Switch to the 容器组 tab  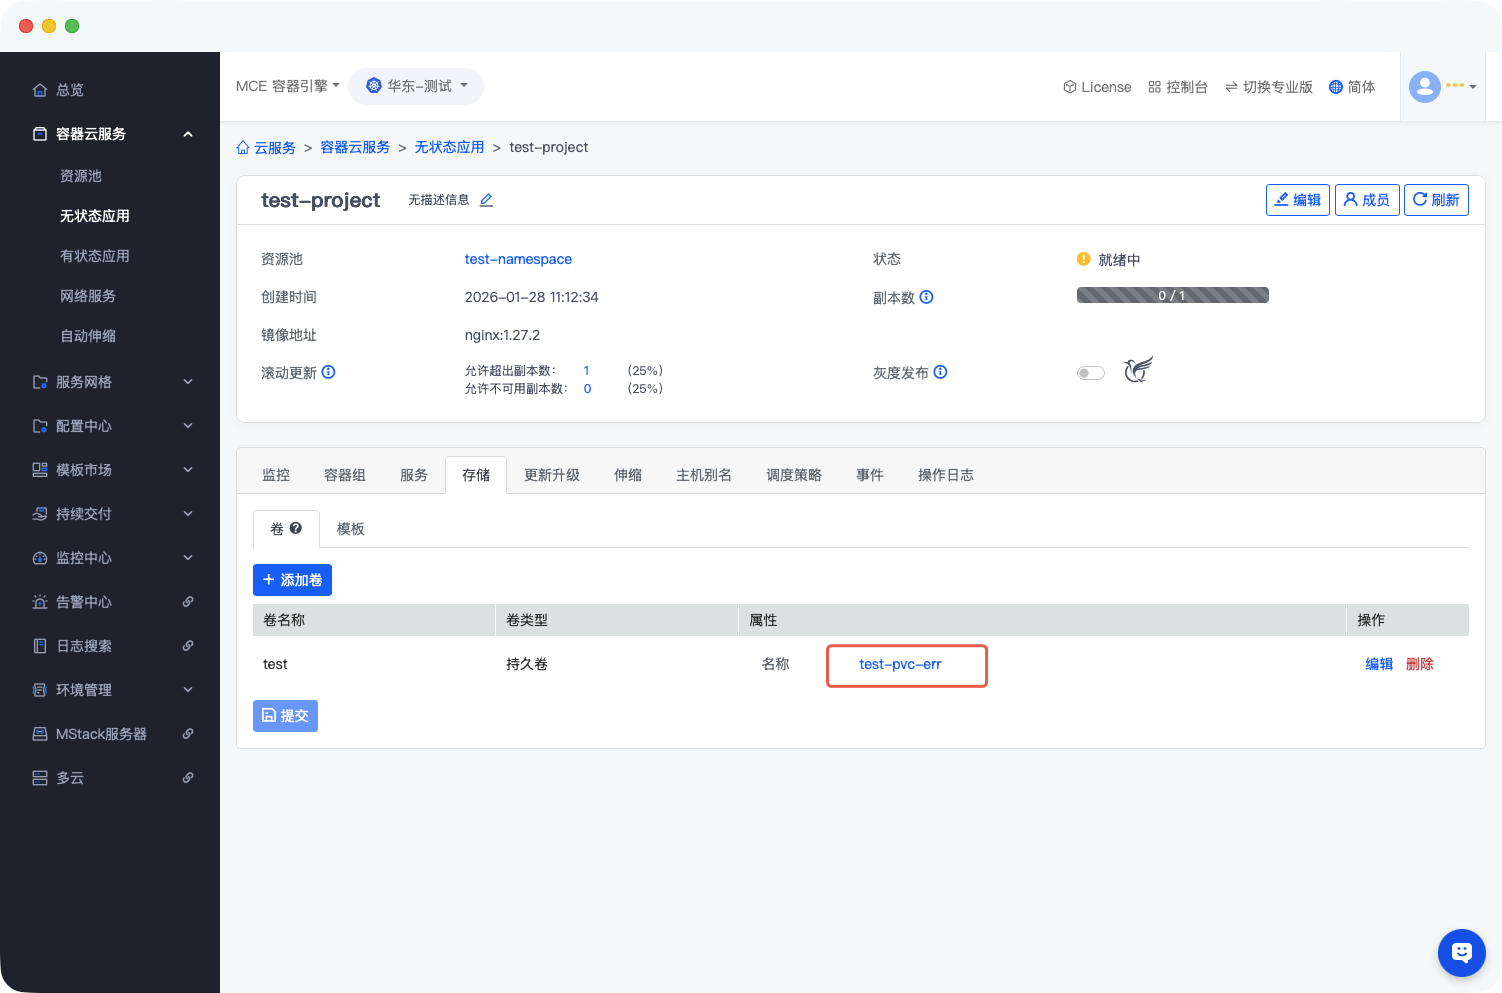point(344,475)
